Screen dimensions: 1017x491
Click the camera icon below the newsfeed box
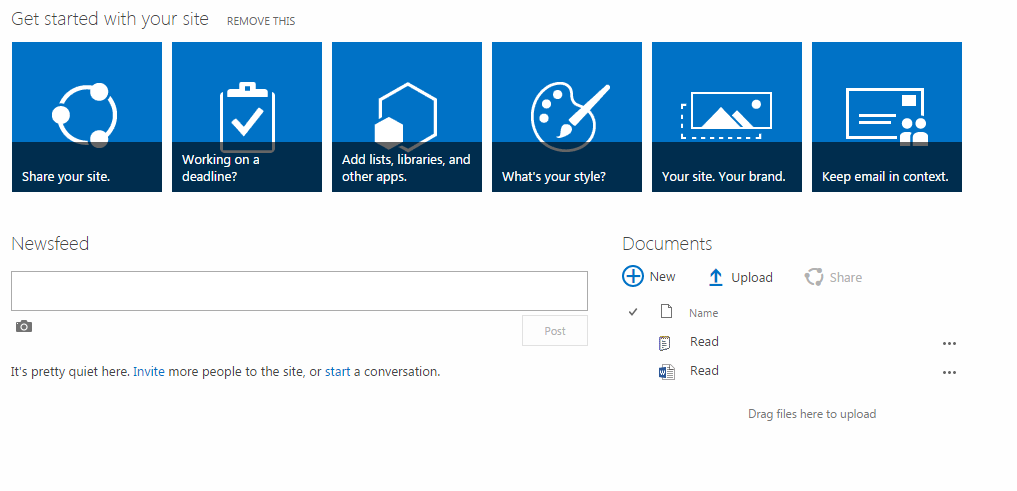click(24, 326)
